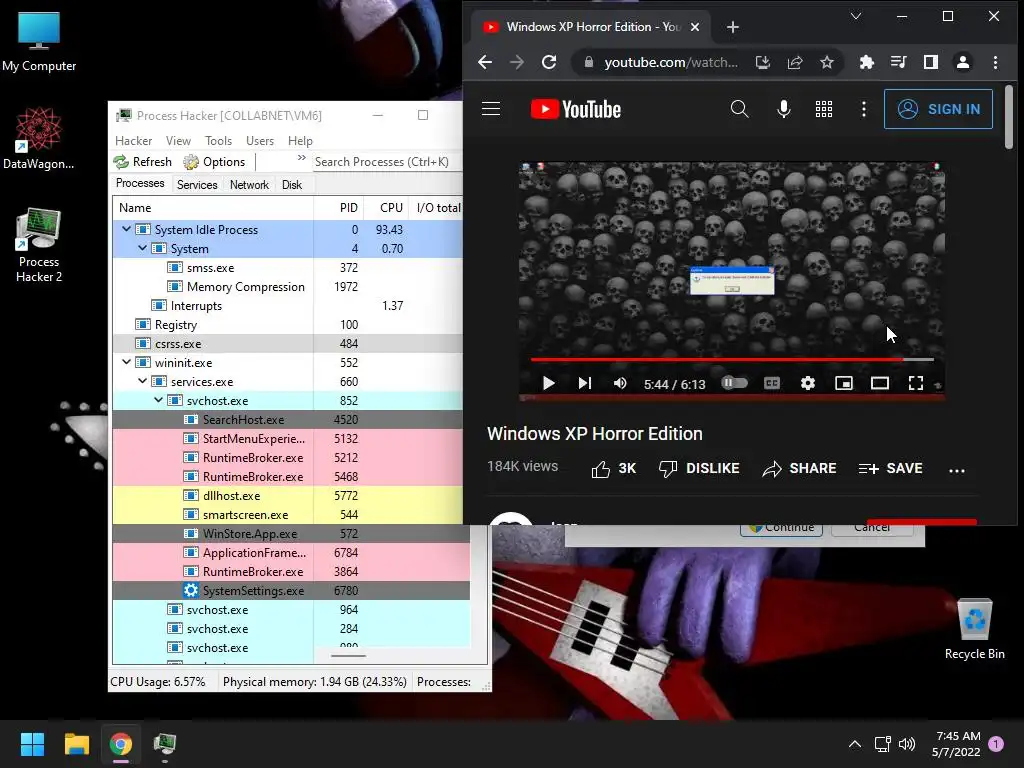Switch to theater mode

tap(880, 383)
